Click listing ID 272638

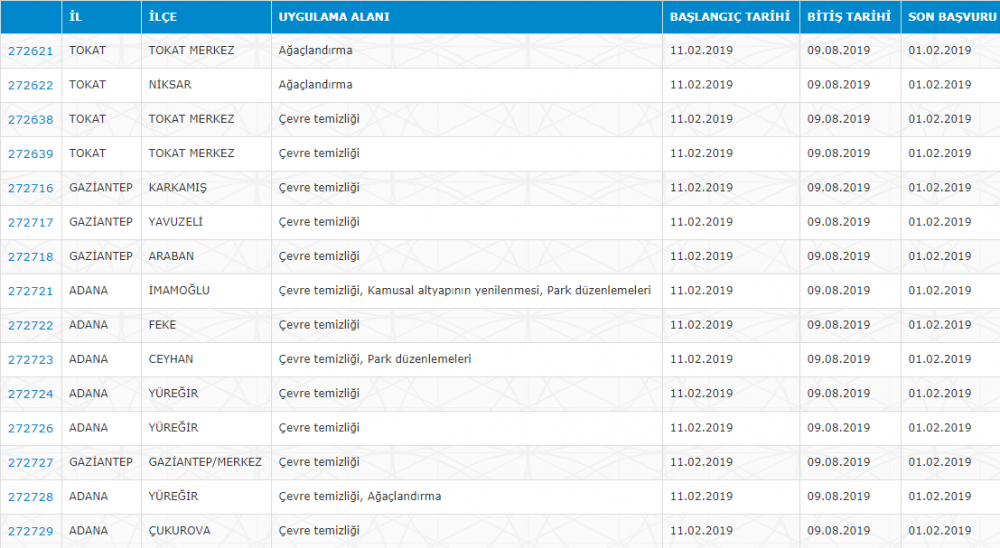pyautogui.click(x=31, y=120)
